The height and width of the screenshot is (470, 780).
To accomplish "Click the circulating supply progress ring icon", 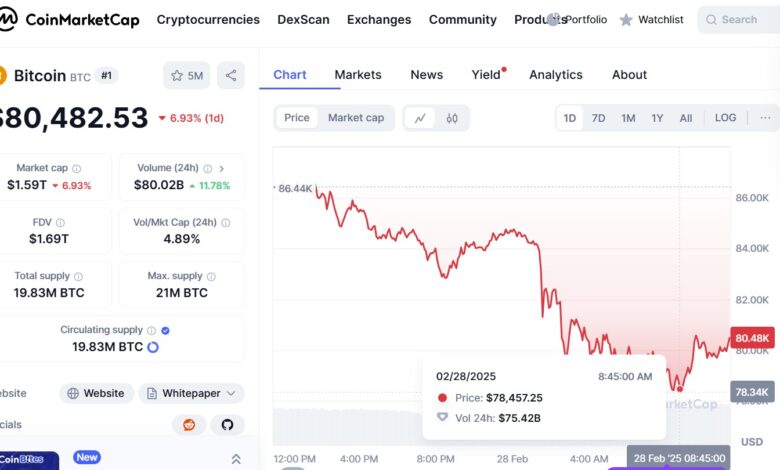I will (x=153, y=347).
